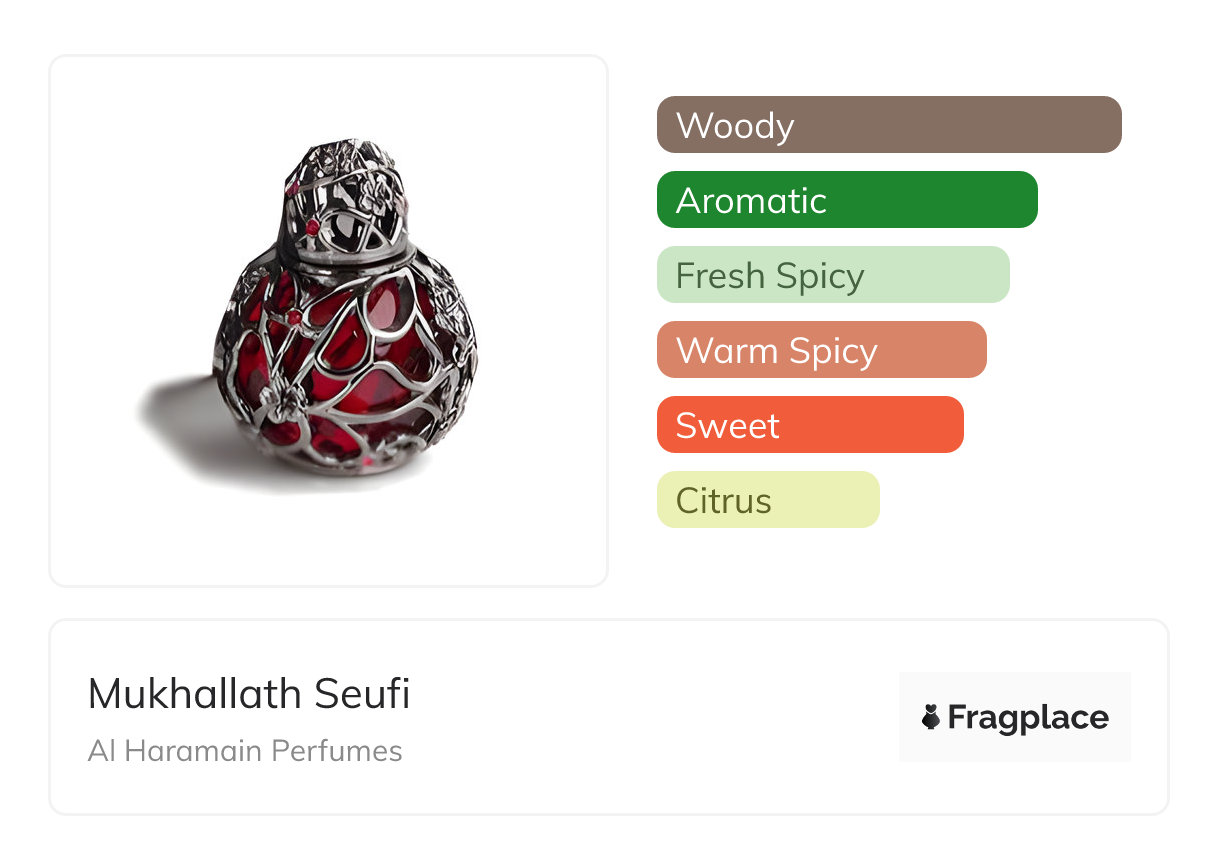
Task: Click the Fragplace perfume bottle logo icon
Action: [931, 717]
